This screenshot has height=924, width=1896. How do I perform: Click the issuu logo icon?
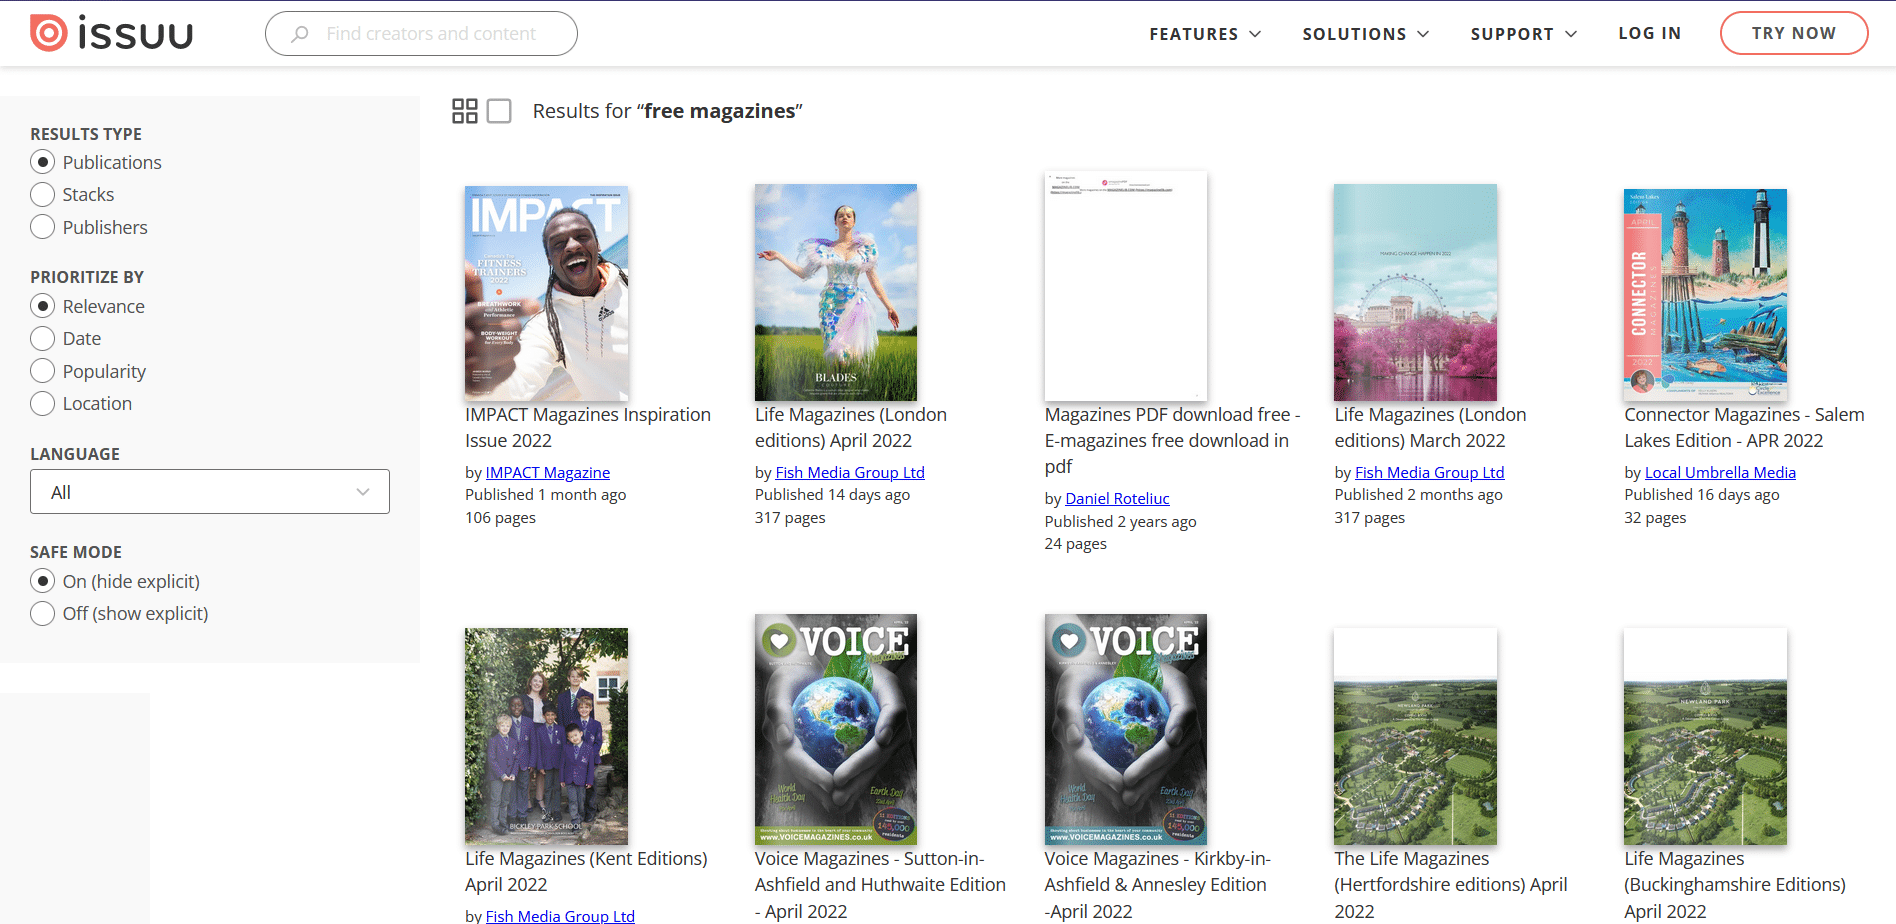(111, 33)
